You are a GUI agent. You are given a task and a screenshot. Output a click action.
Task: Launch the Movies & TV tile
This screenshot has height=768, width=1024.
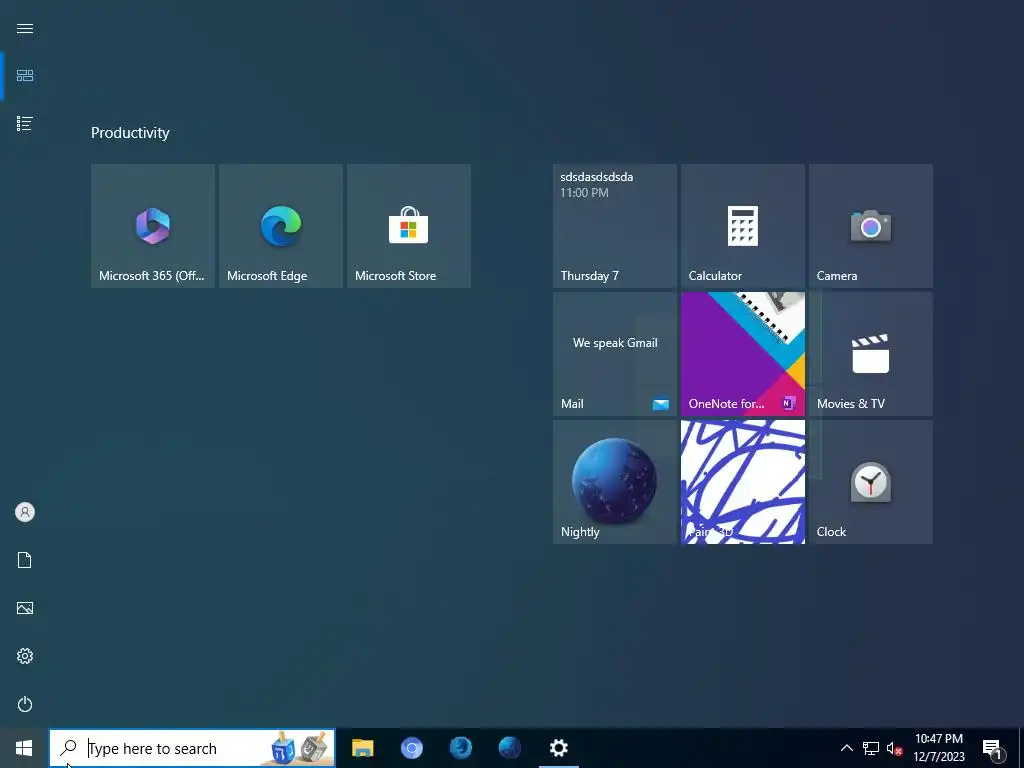[871, 354]
